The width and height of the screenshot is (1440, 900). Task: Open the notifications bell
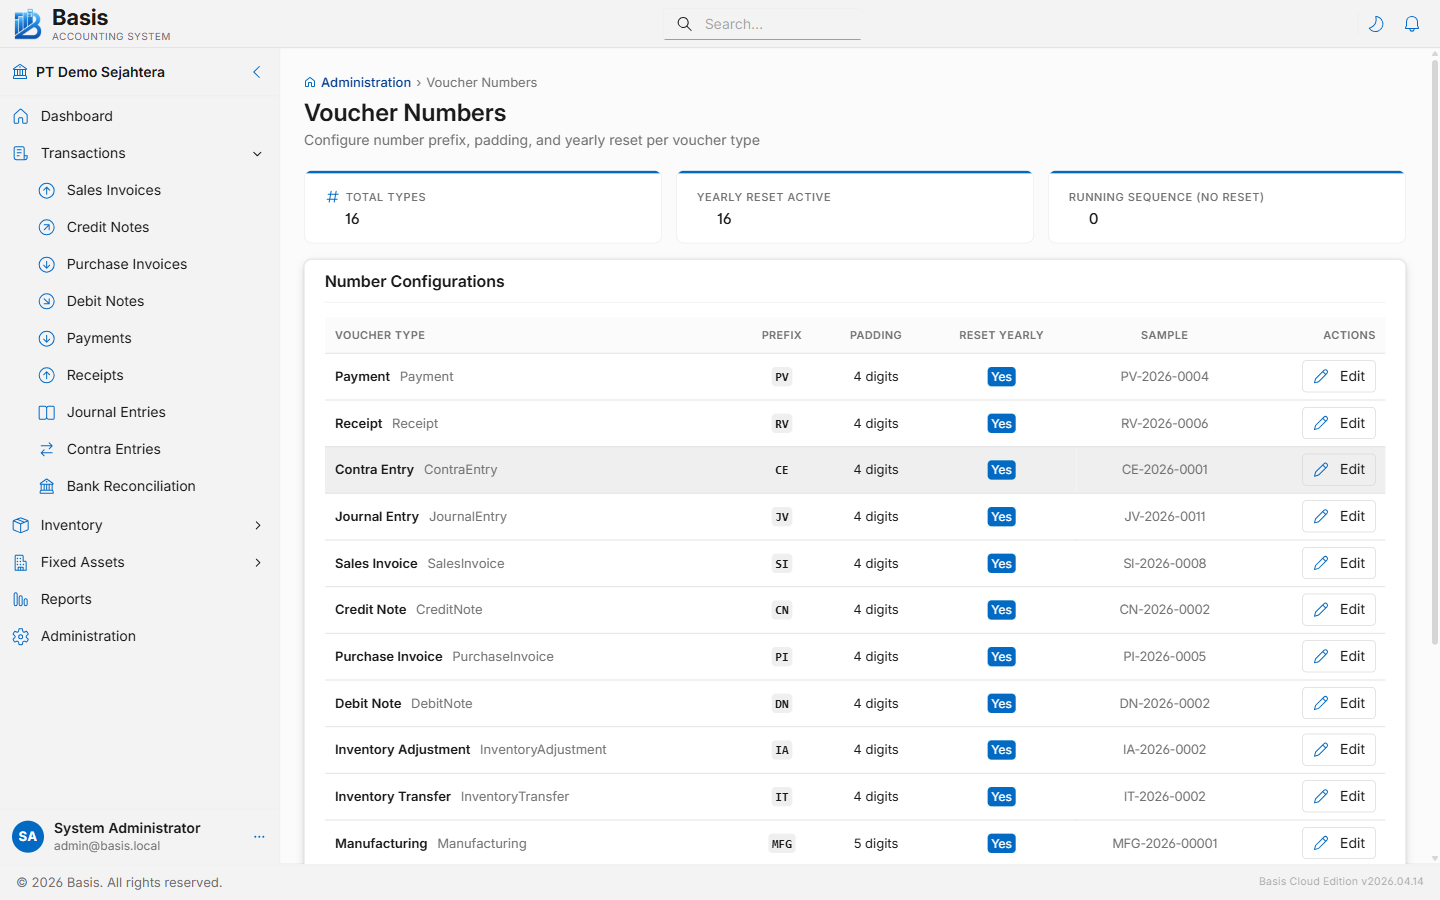[1412, 24]
